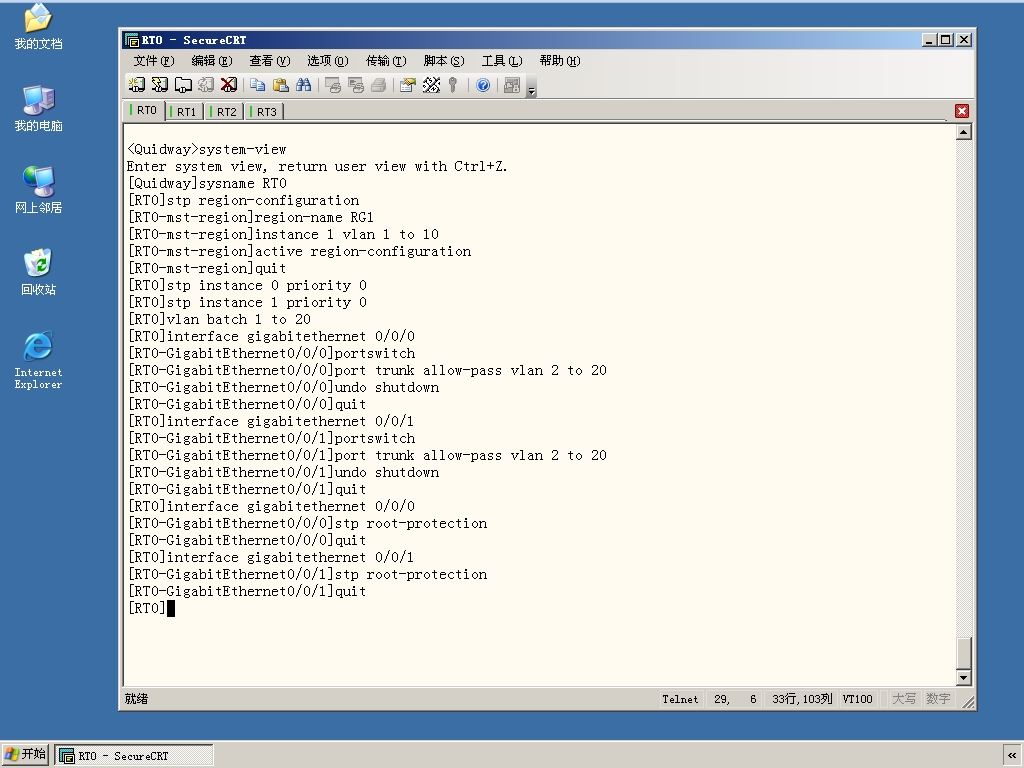Image resolution: width=1024 pixels, height=768 pixels.
Task: Click the 大写 caps lock indicator
Action: (904, 699)
